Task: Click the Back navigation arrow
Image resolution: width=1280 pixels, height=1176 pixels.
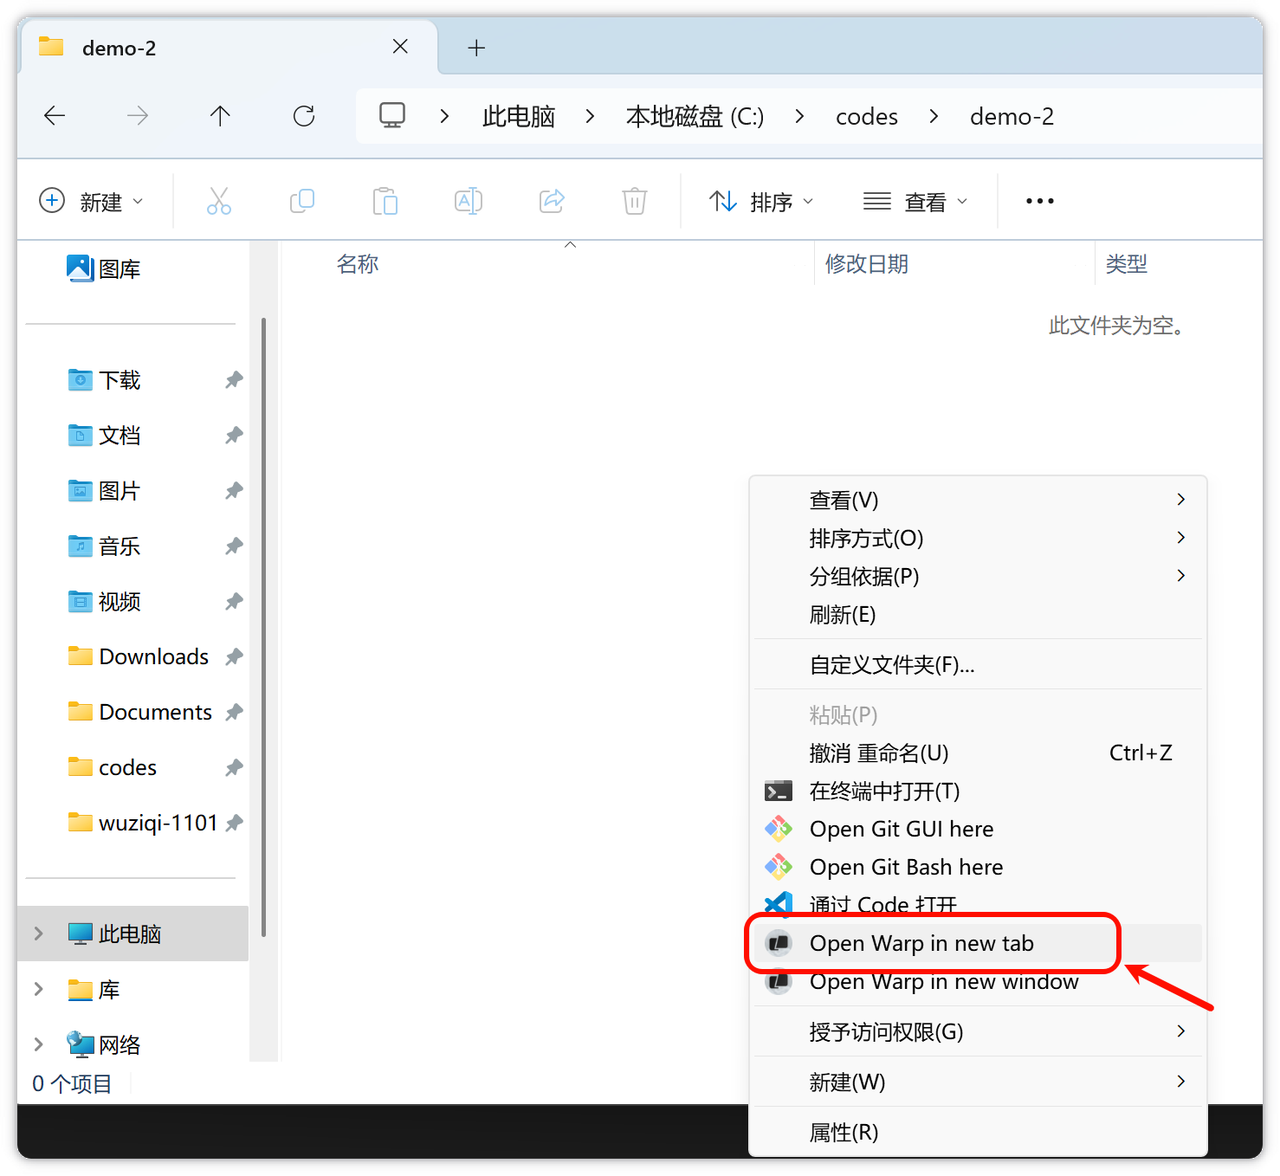Action: tap(55, 116)
